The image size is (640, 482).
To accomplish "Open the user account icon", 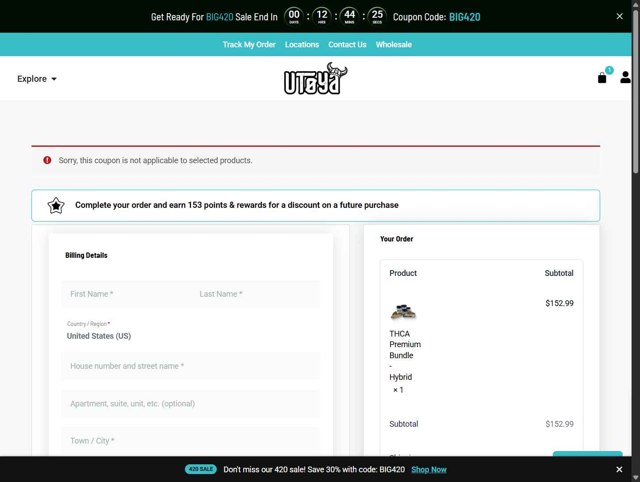I will tap(625, 77).
